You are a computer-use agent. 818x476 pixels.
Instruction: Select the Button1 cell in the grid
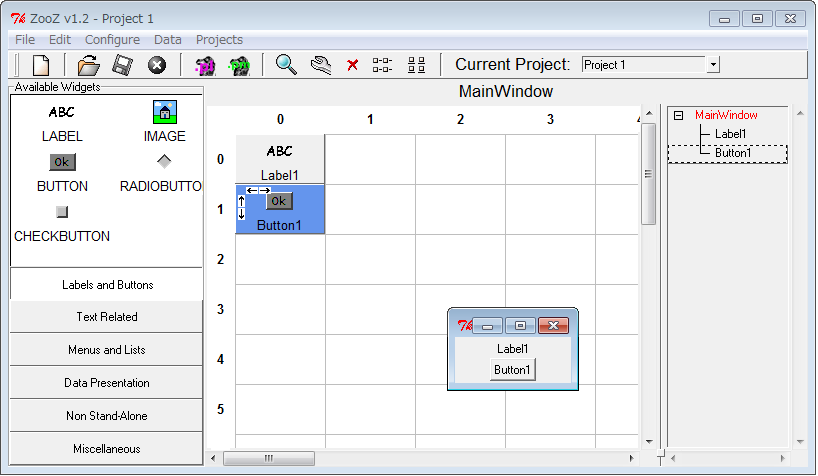(x=280, y=209)
